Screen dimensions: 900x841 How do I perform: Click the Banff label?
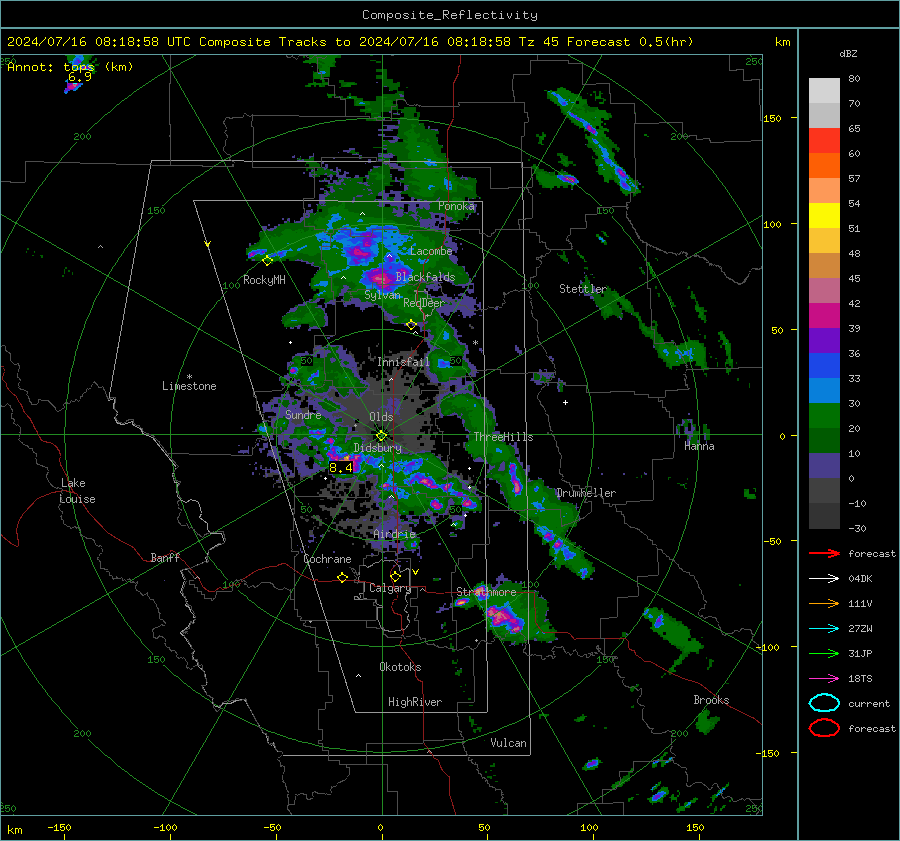pos(165,557)
